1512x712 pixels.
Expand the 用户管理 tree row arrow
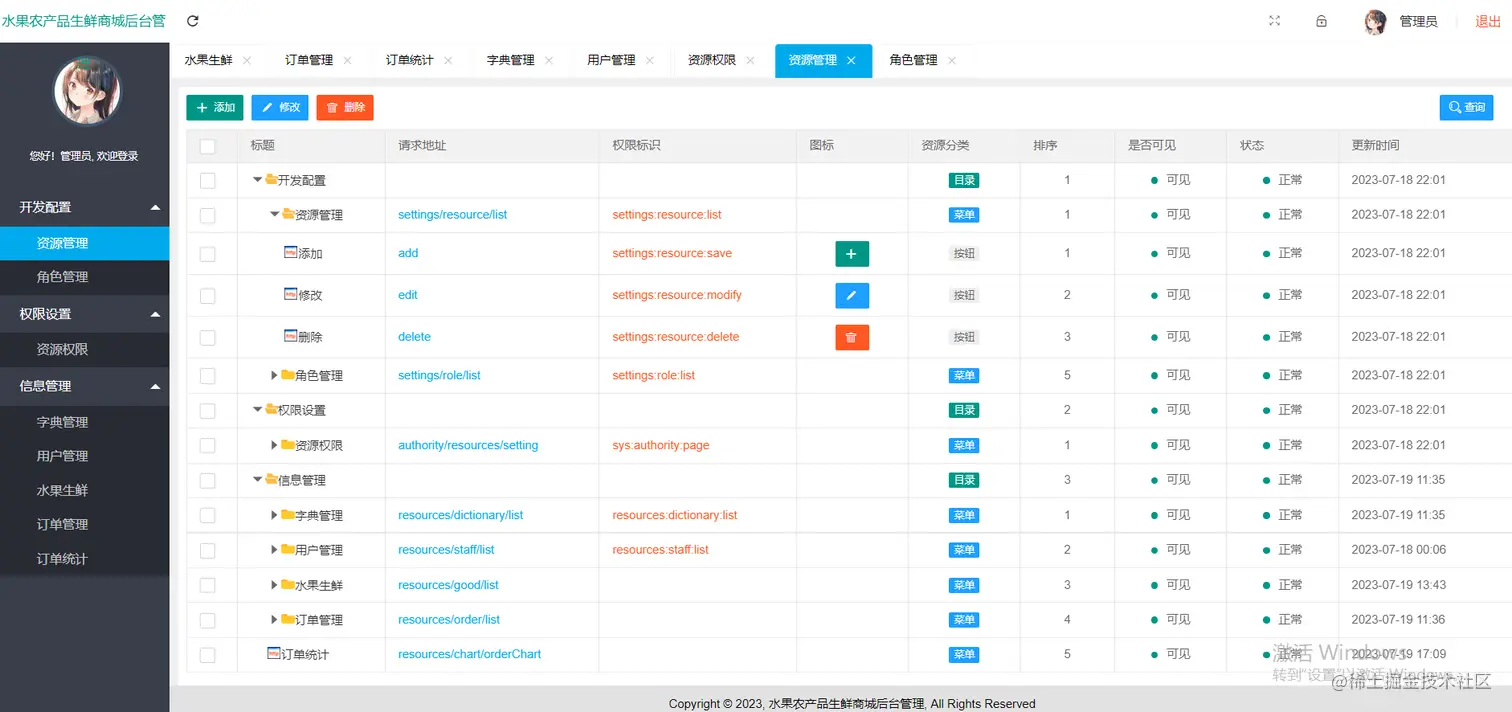coord(274,550)
